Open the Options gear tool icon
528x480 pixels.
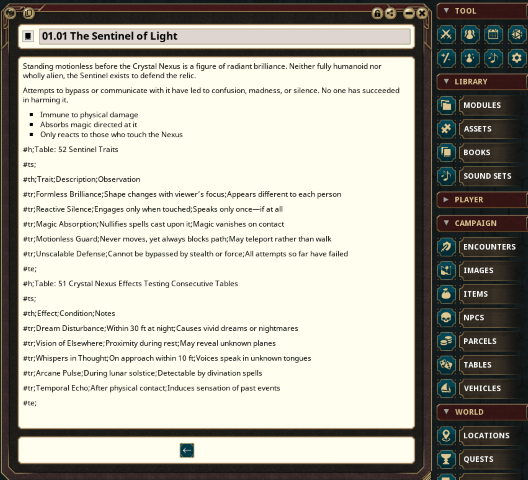pos(517,58)
